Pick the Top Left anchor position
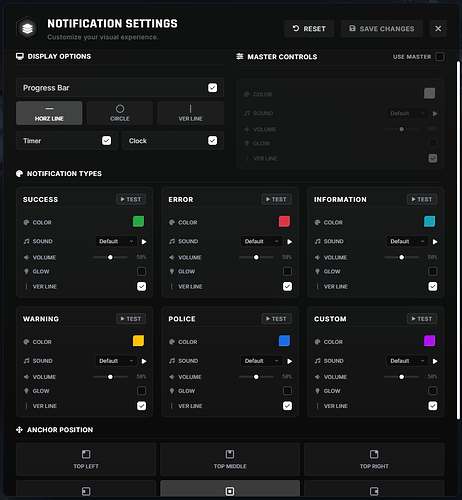This screenshot has width=462, height=500. (x=86, y=459)
